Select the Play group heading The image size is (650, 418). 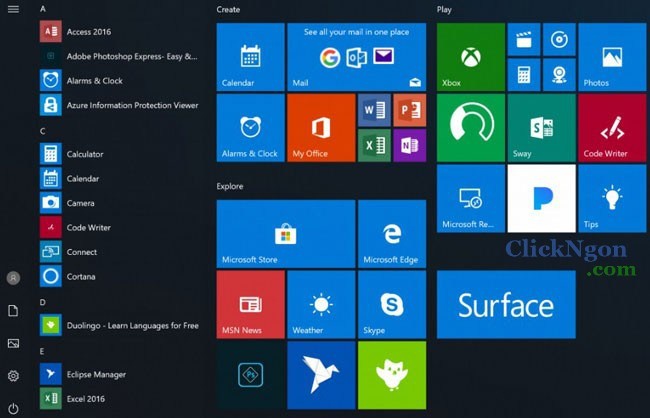click(444, 10)
